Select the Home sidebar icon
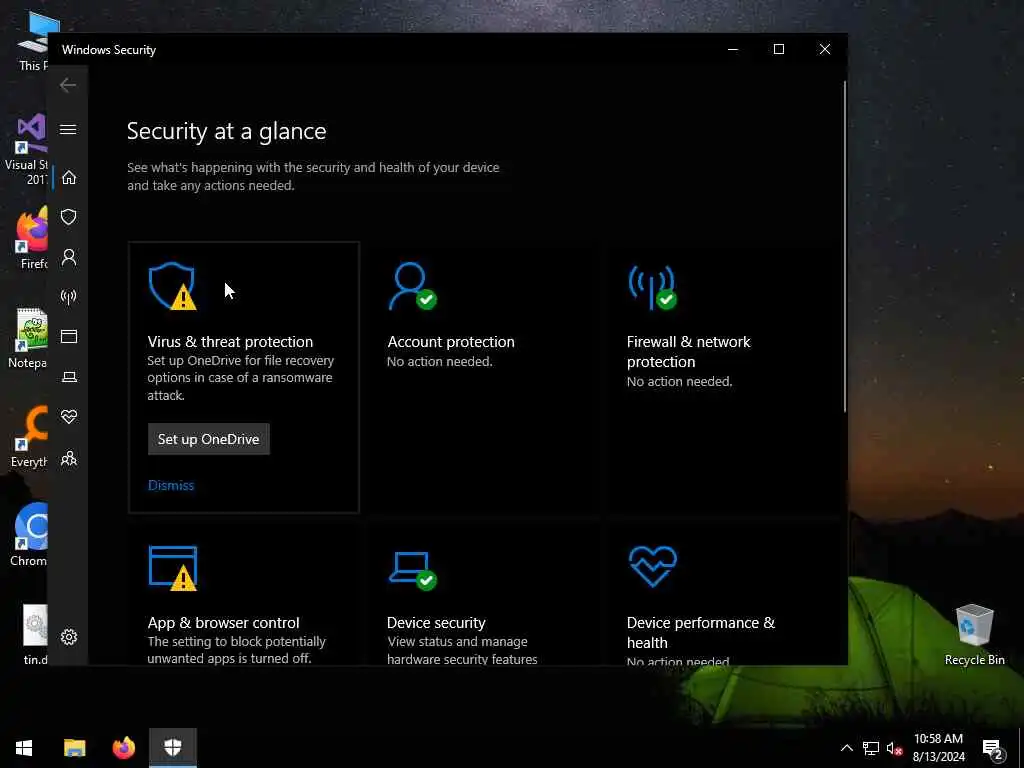The image size is (1024, 768). coord(69,178)
